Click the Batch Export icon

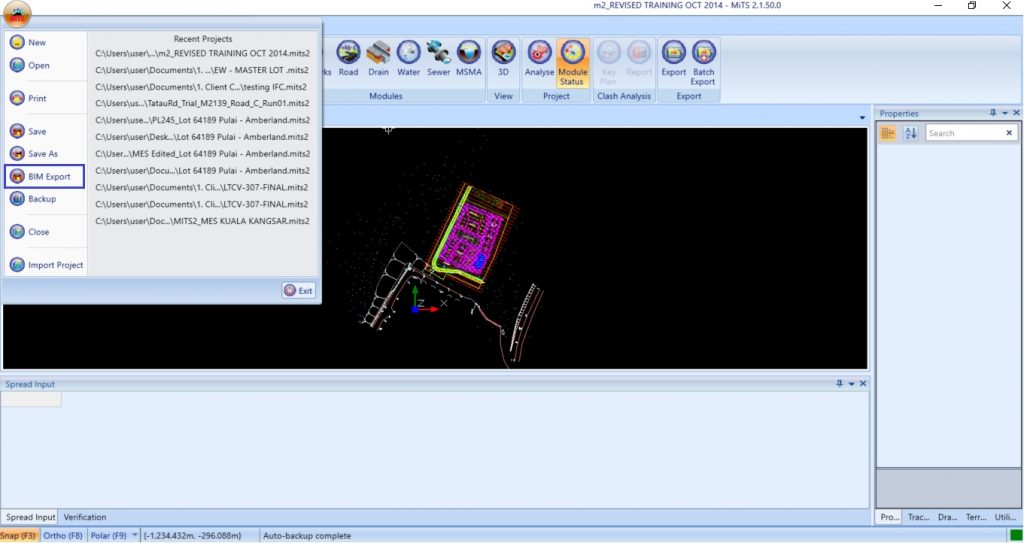tap(703, 63)
